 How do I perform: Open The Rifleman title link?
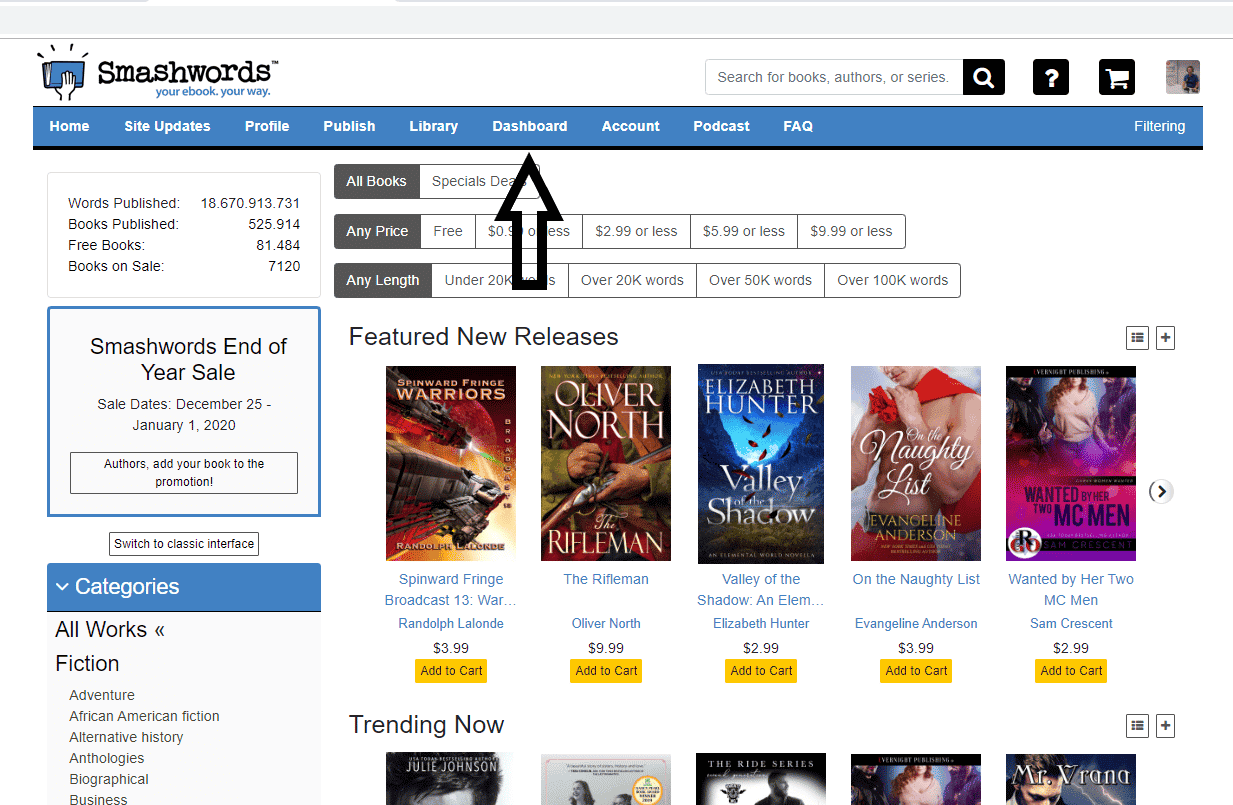pyautogui.click(x=606, y=579)
